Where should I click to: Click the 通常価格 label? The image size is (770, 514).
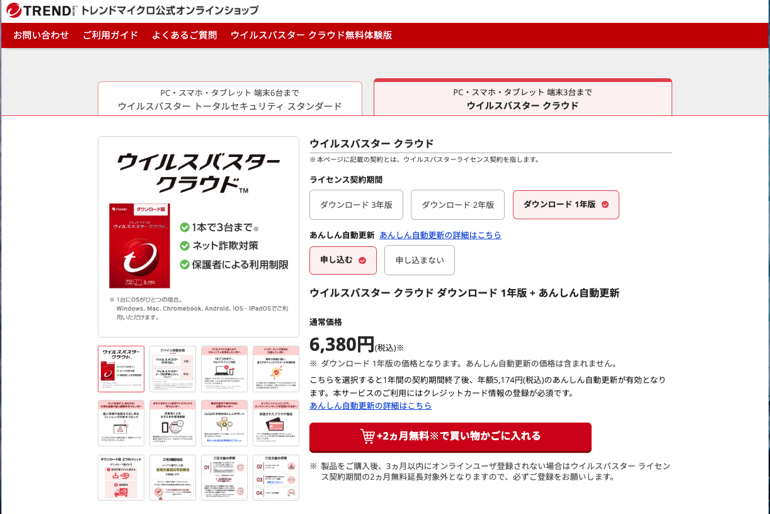[326, 322]
